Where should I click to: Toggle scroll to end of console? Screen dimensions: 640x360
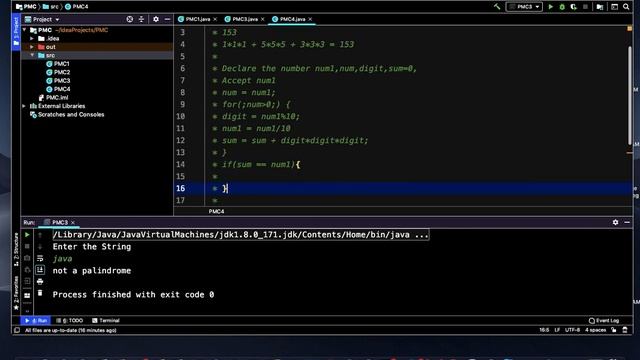click(40, 270)
